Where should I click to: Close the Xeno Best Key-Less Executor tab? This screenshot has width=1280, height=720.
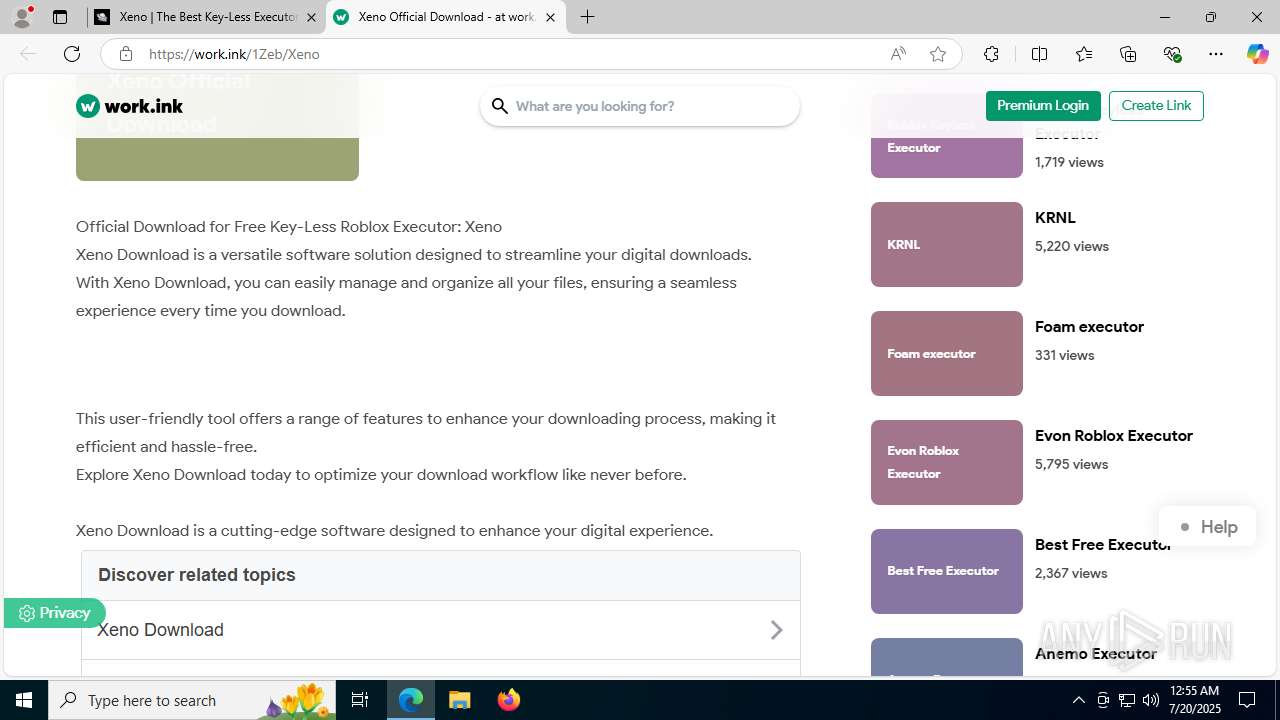pyautogui.click(x=311, y=17)
